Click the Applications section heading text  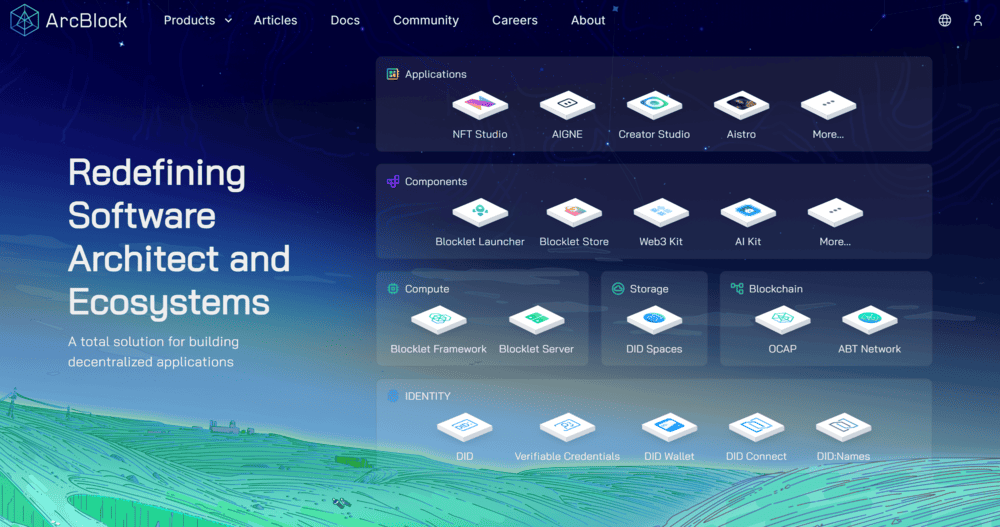coord(436,74)
